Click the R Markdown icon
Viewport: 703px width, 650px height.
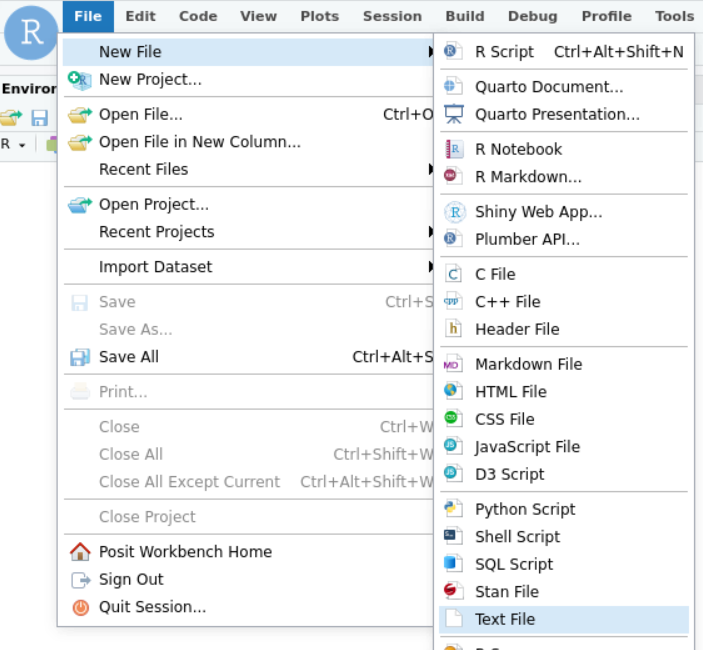453,176
